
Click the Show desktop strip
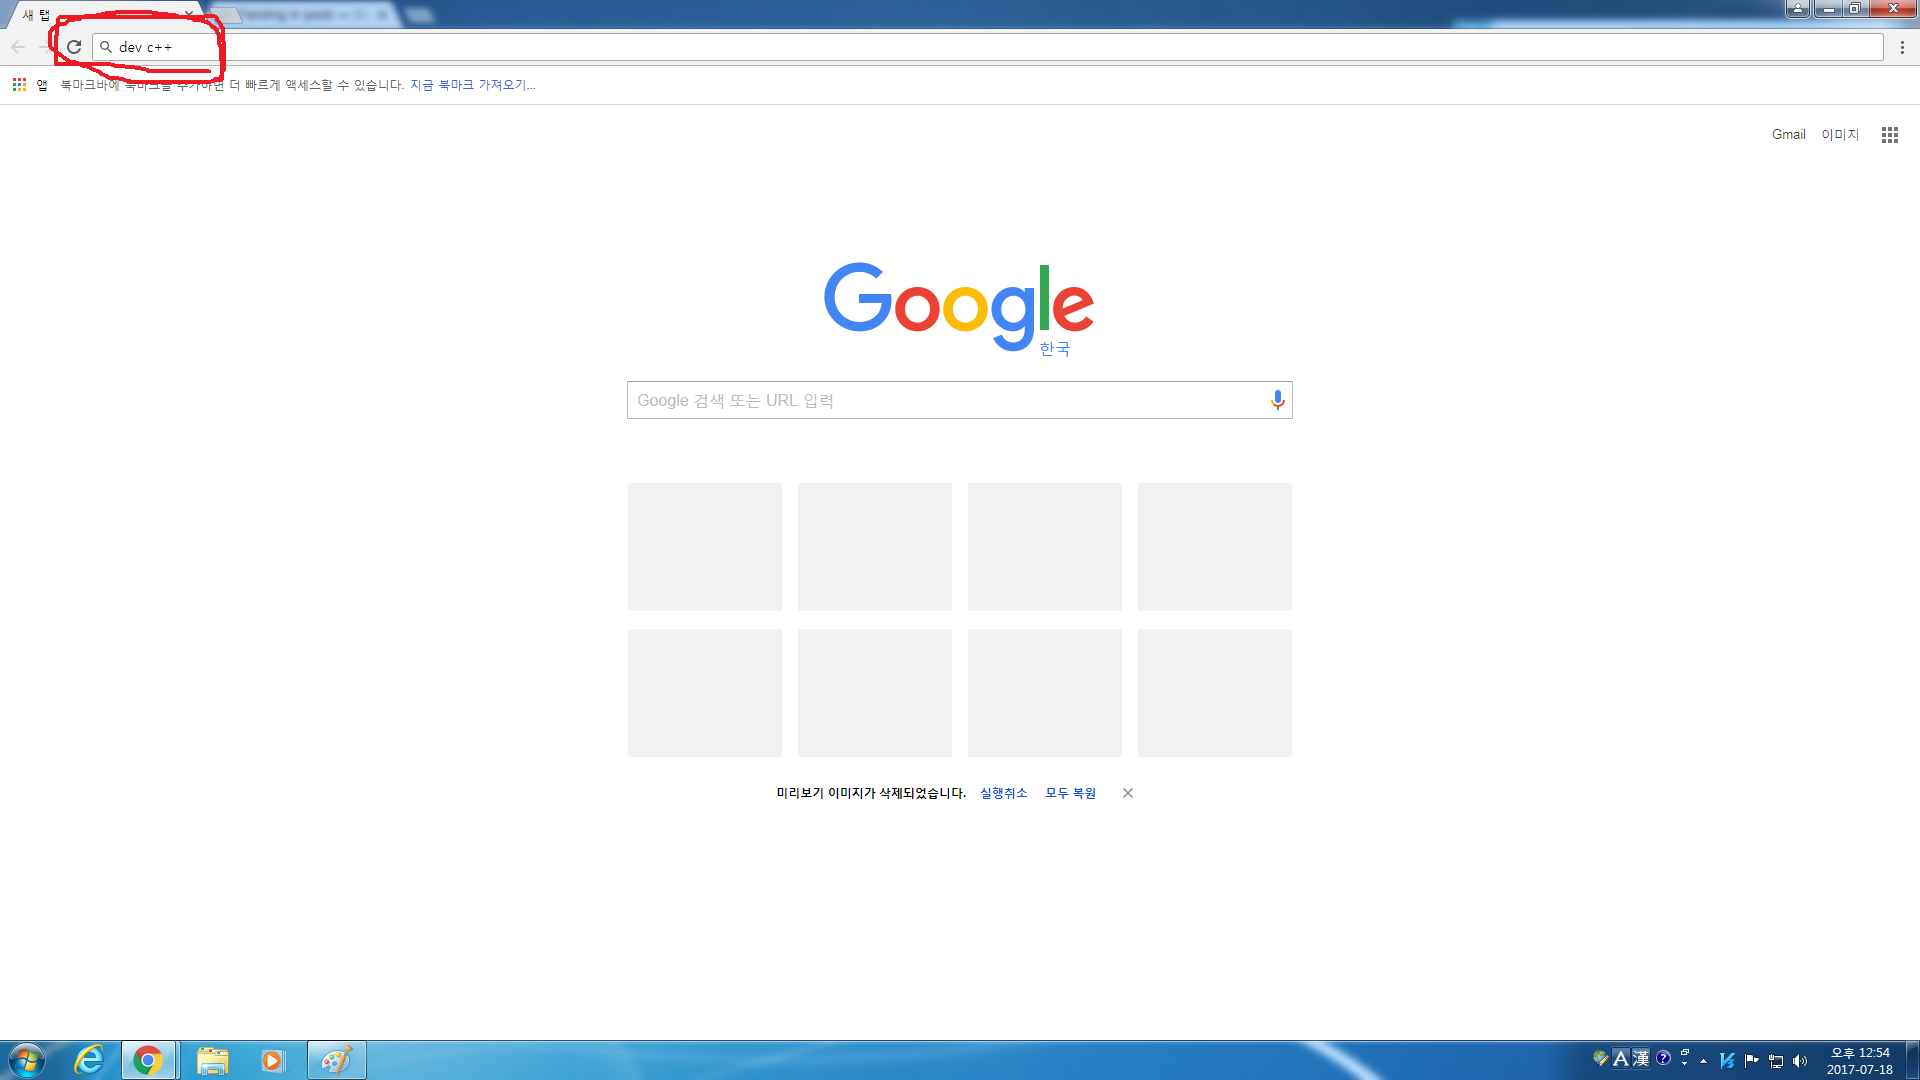pos(1913,1060)
